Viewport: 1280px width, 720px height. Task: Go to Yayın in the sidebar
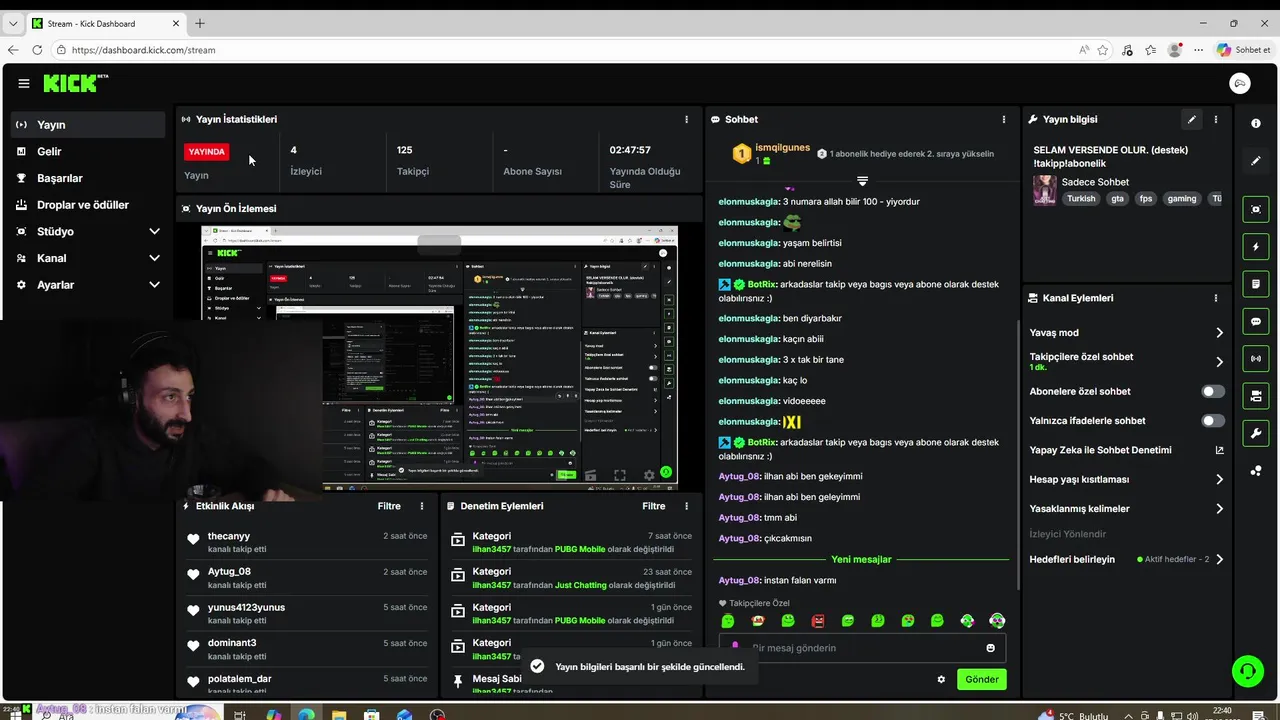[x=88, y=125]
